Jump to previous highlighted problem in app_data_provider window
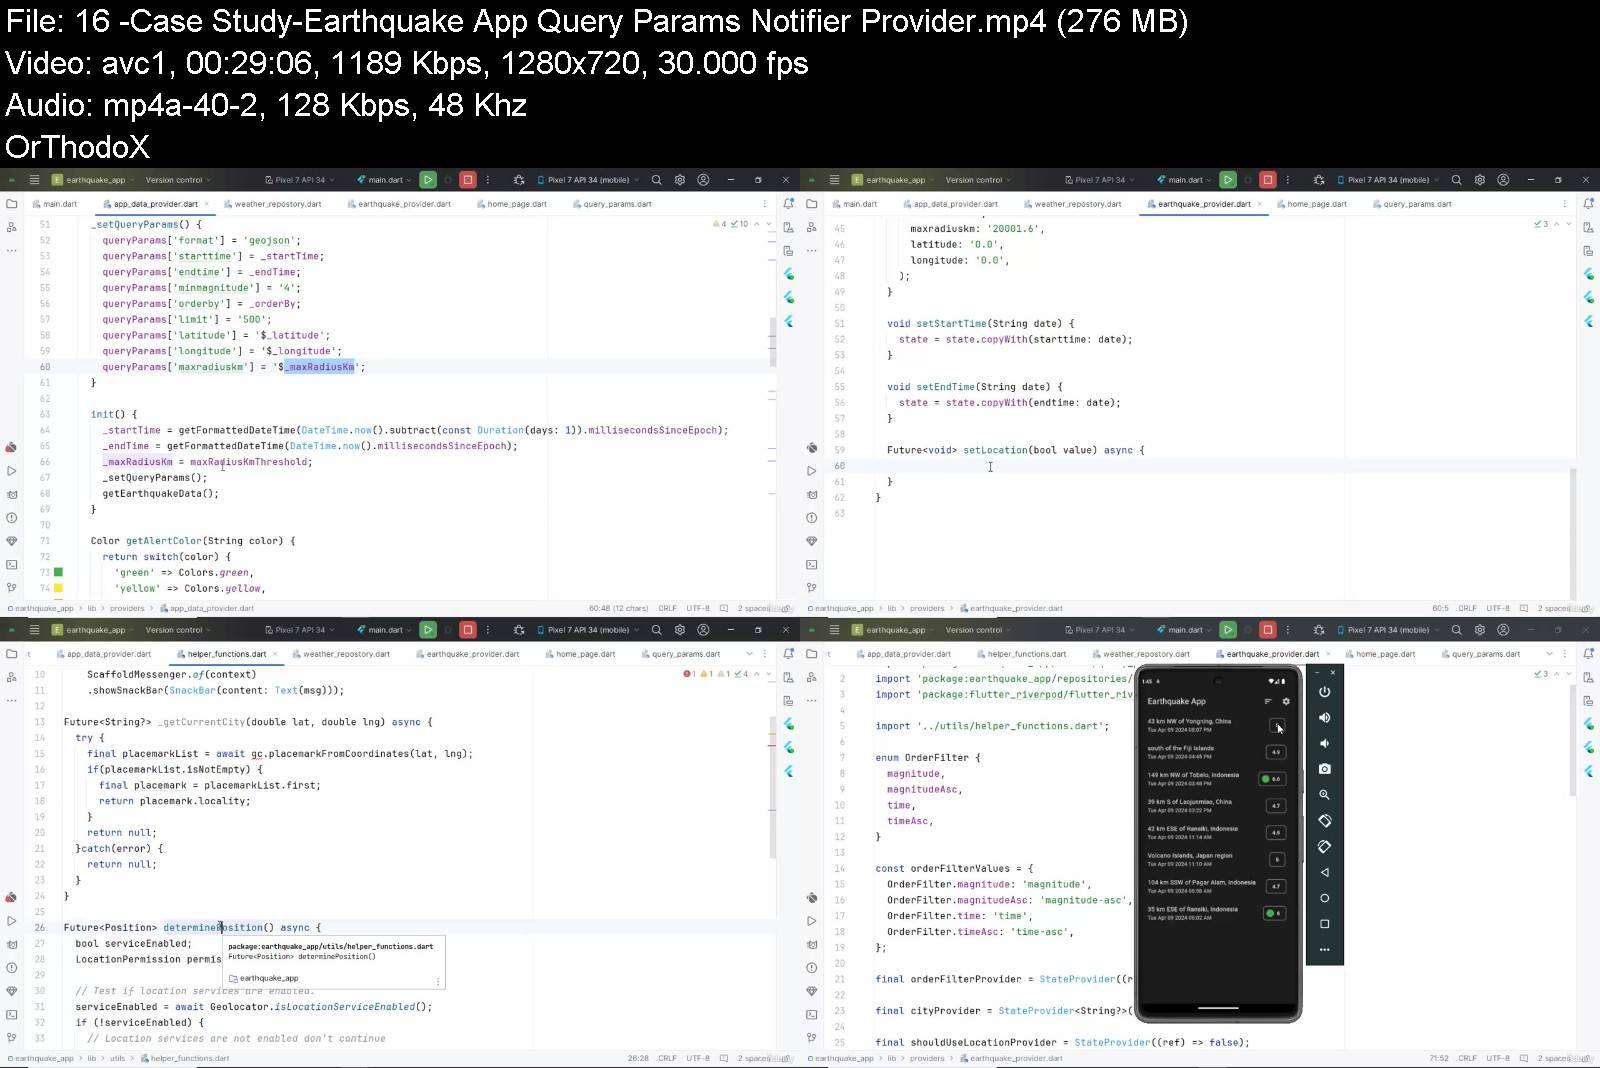1600x1068 pixels. (757, 224)
